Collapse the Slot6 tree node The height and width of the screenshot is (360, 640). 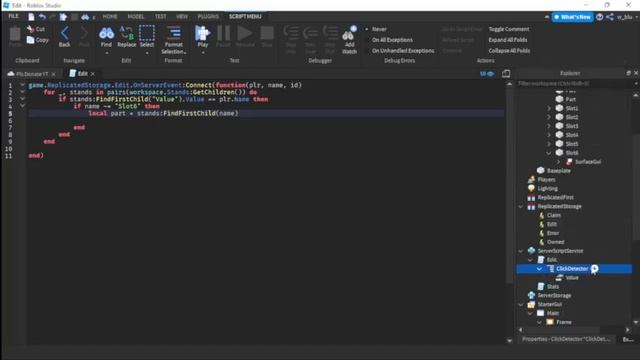pyautogui.click(x=549, y=153)
